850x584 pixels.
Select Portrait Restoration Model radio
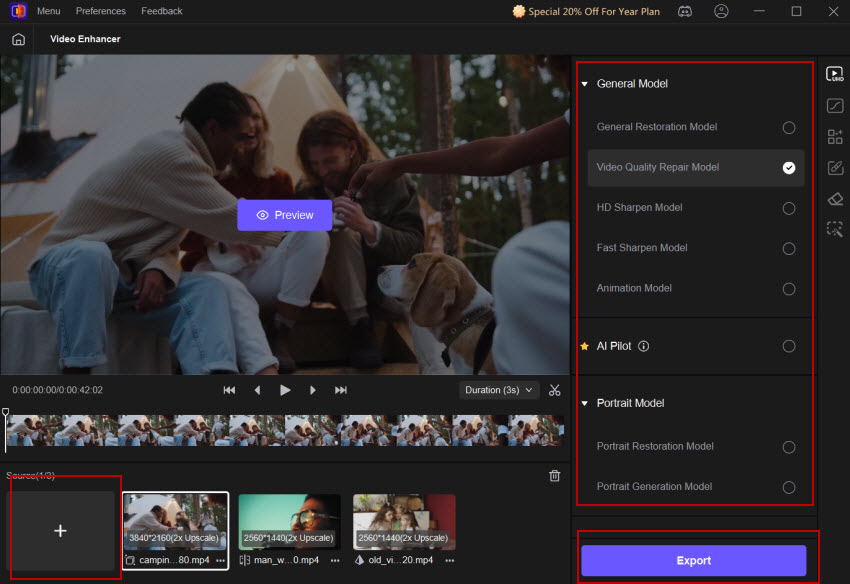[x=789, y=447]
